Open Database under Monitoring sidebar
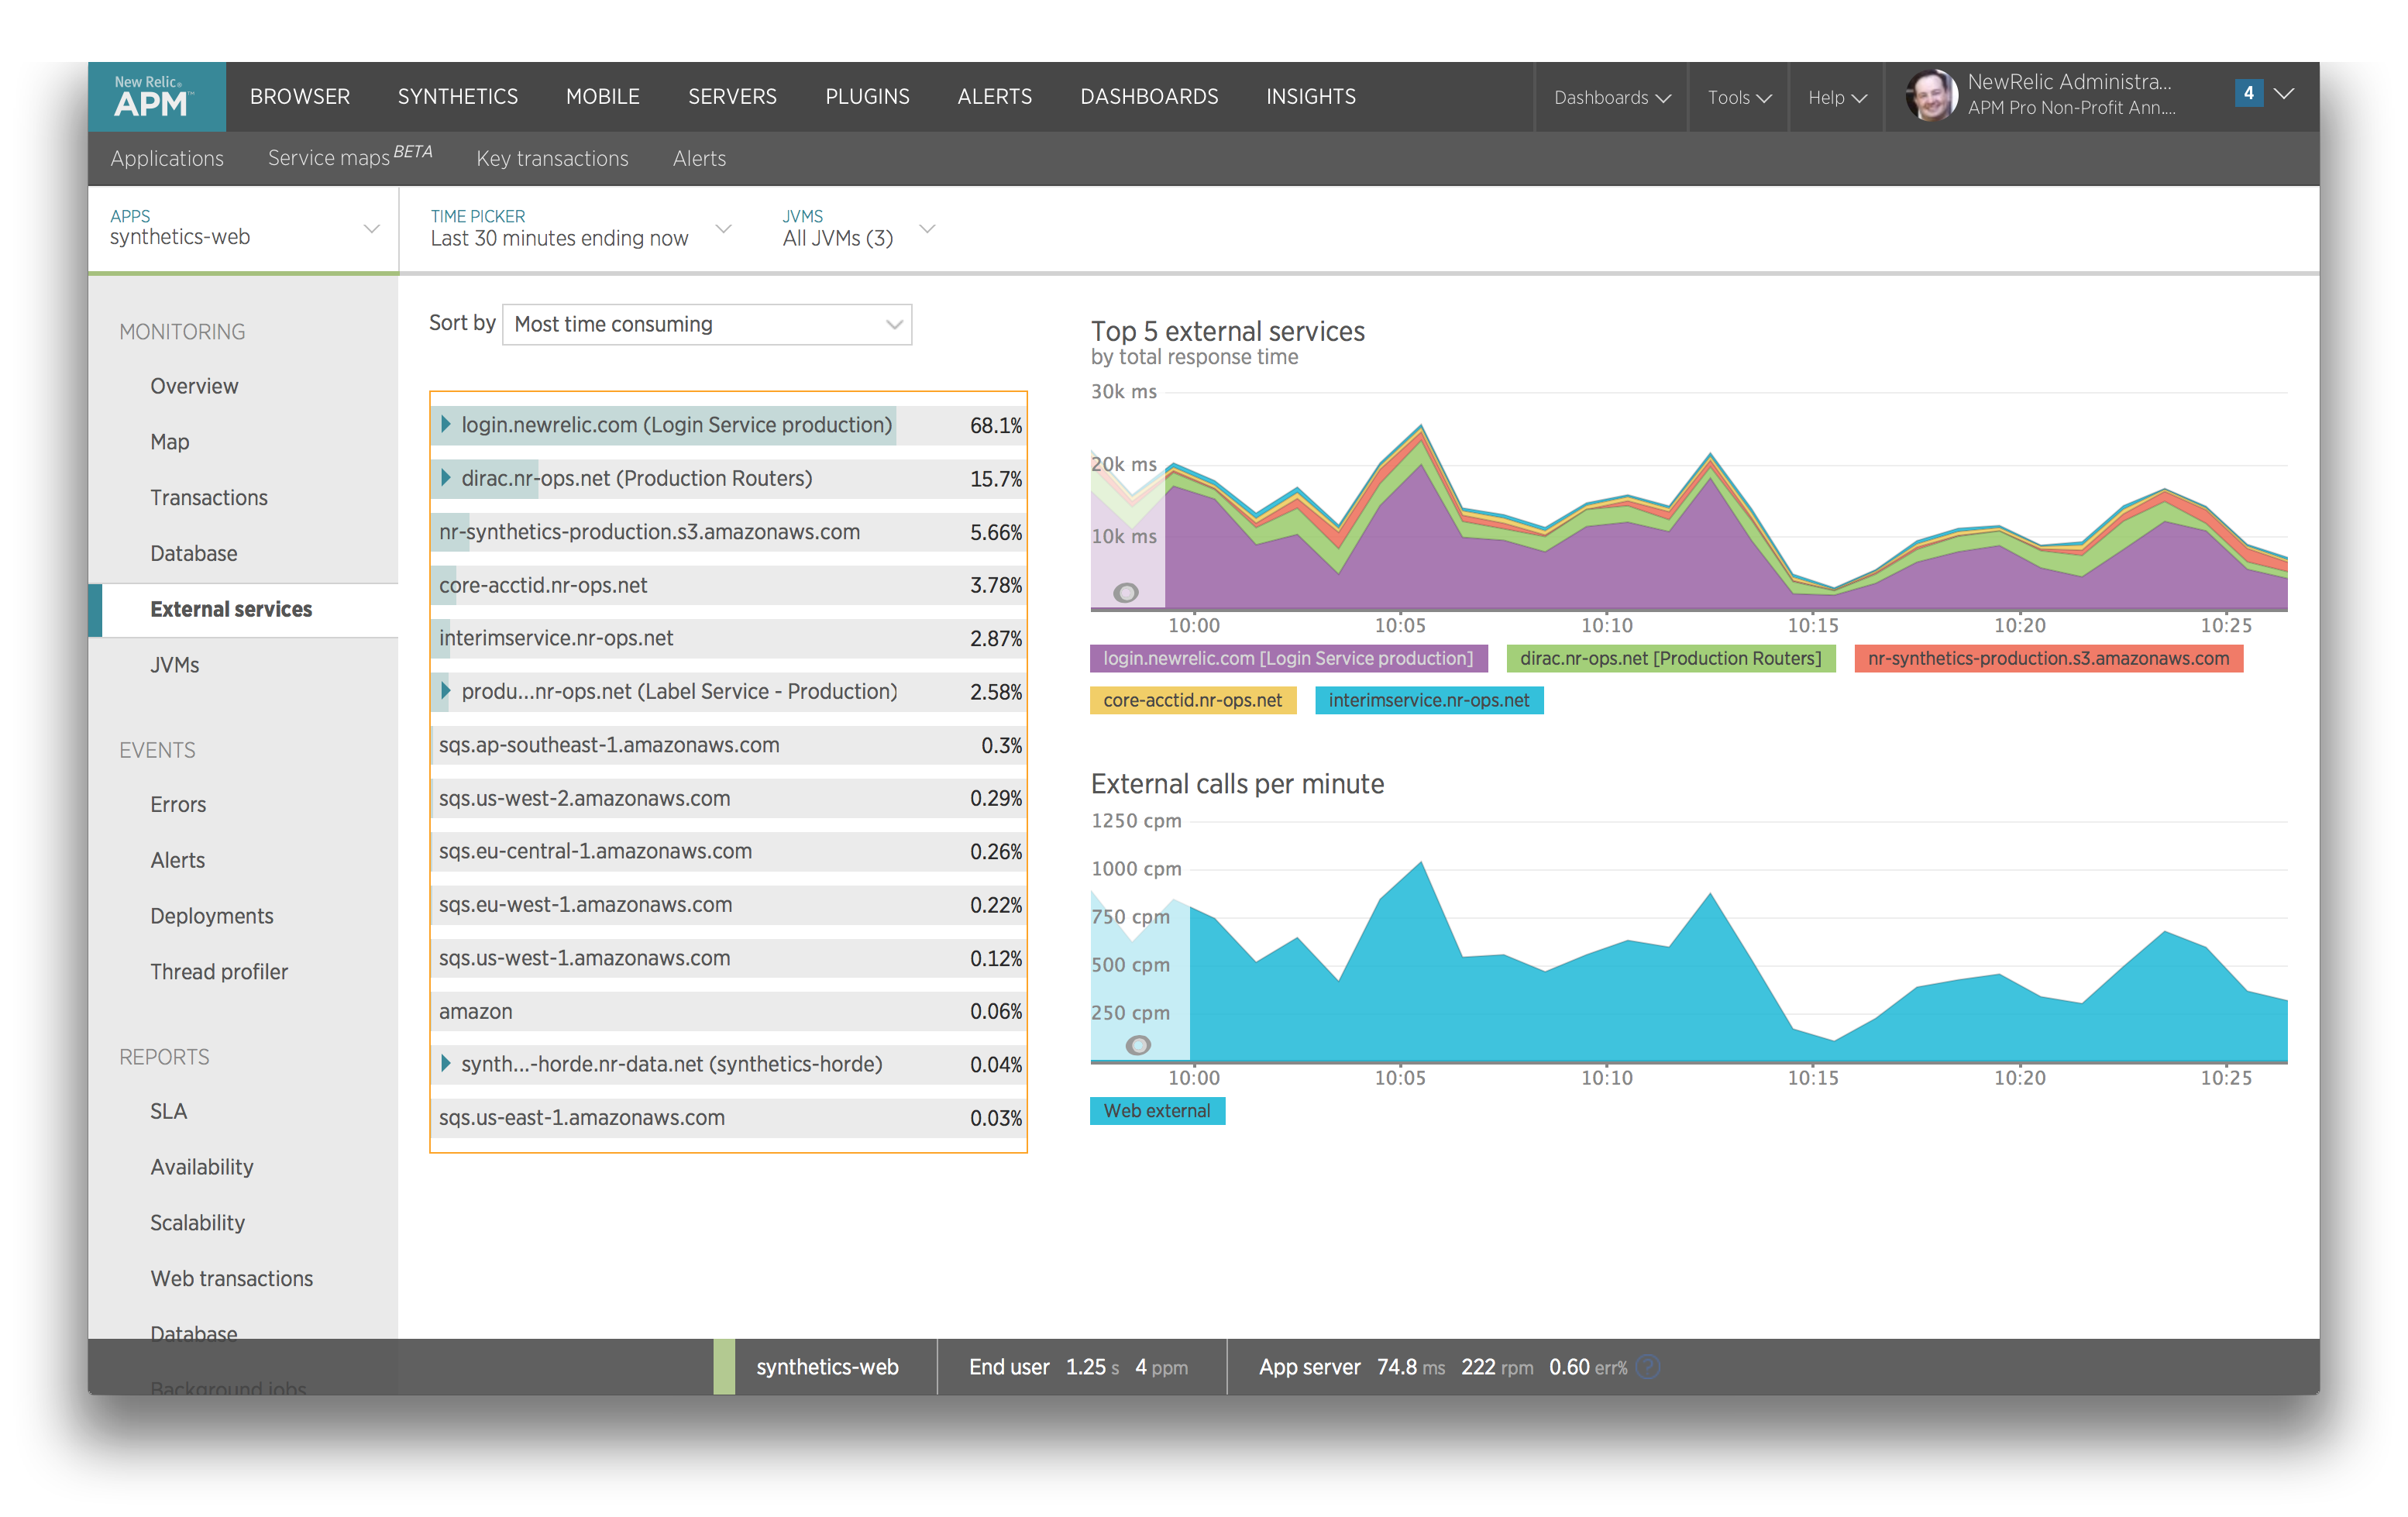This screenshot has width=2408, height=1517. pos(194,553)
